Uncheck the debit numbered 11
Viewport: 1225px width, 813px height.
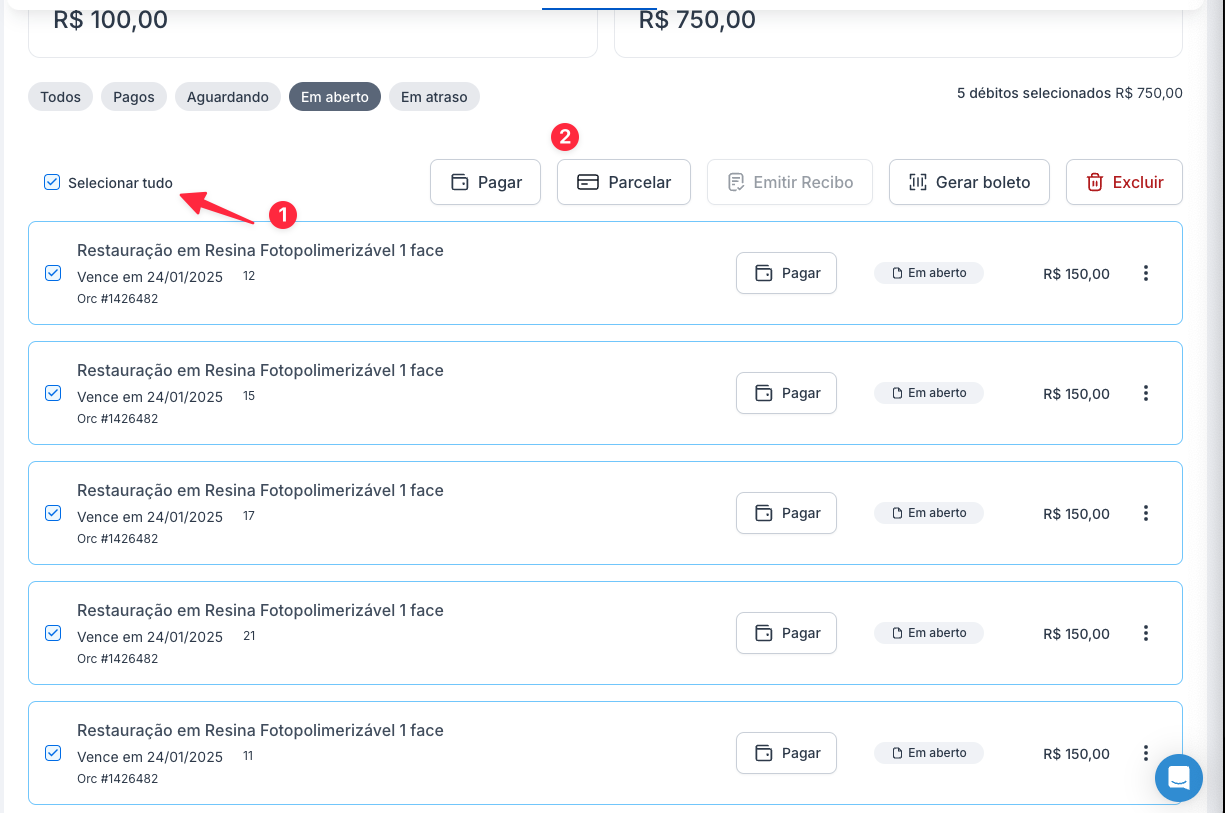click(x=53, y=753)
